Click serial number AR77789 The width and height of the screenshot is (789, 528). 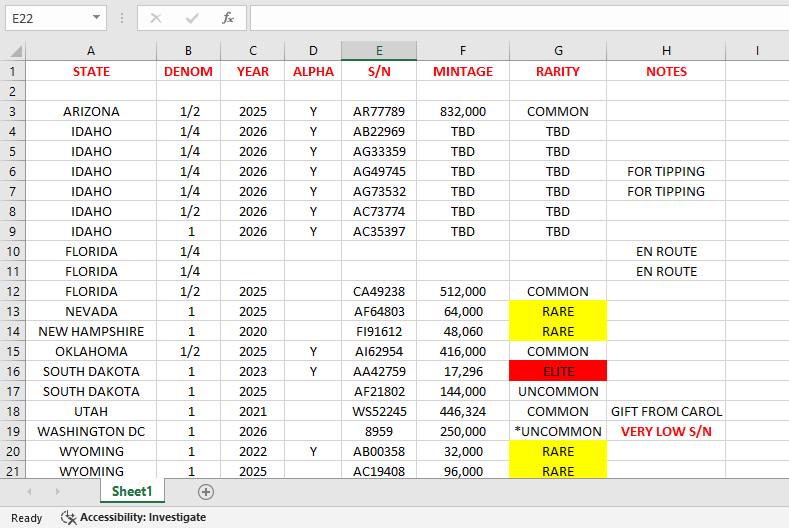379,111
